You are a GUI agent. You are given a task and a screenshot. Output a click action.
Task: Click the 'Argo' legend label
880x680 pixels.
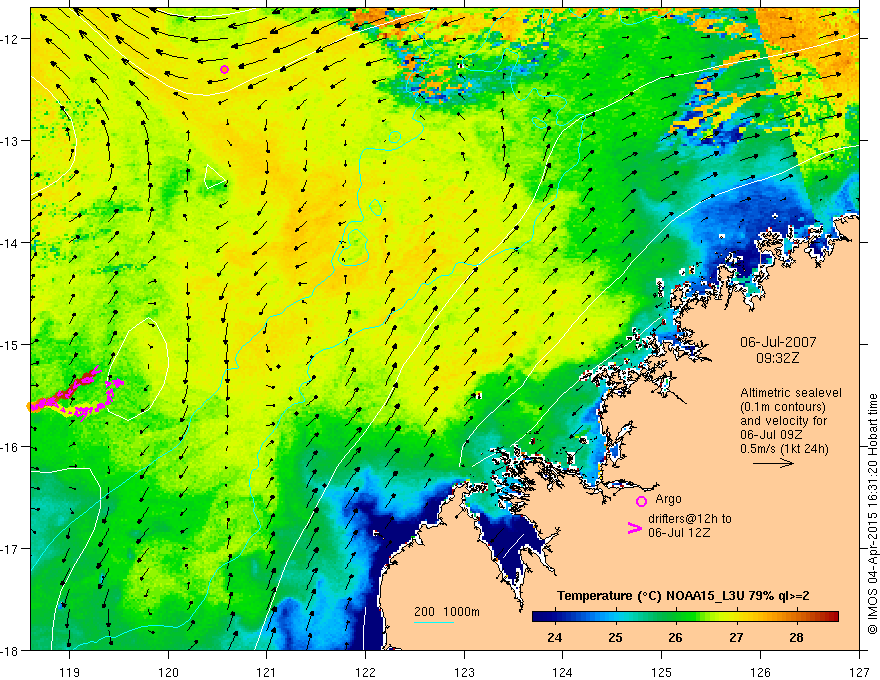pos(668,499)
